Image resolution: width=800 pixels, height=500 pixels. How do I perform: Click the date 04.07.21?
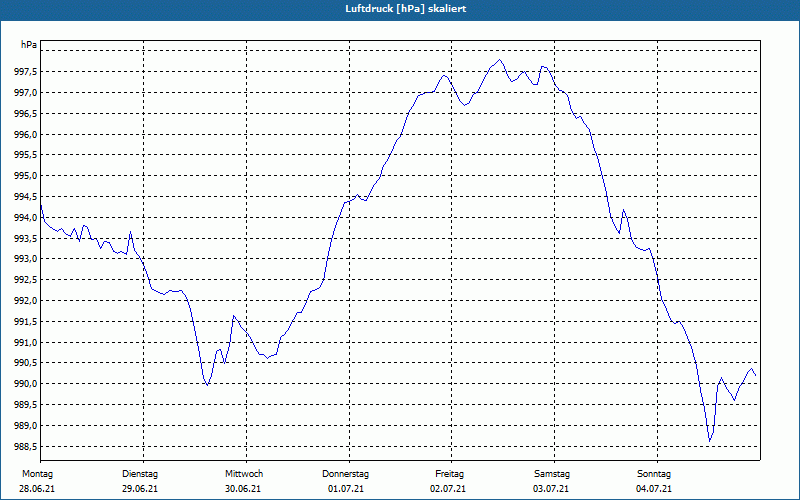pyautogui.click(x=654, y=489)
